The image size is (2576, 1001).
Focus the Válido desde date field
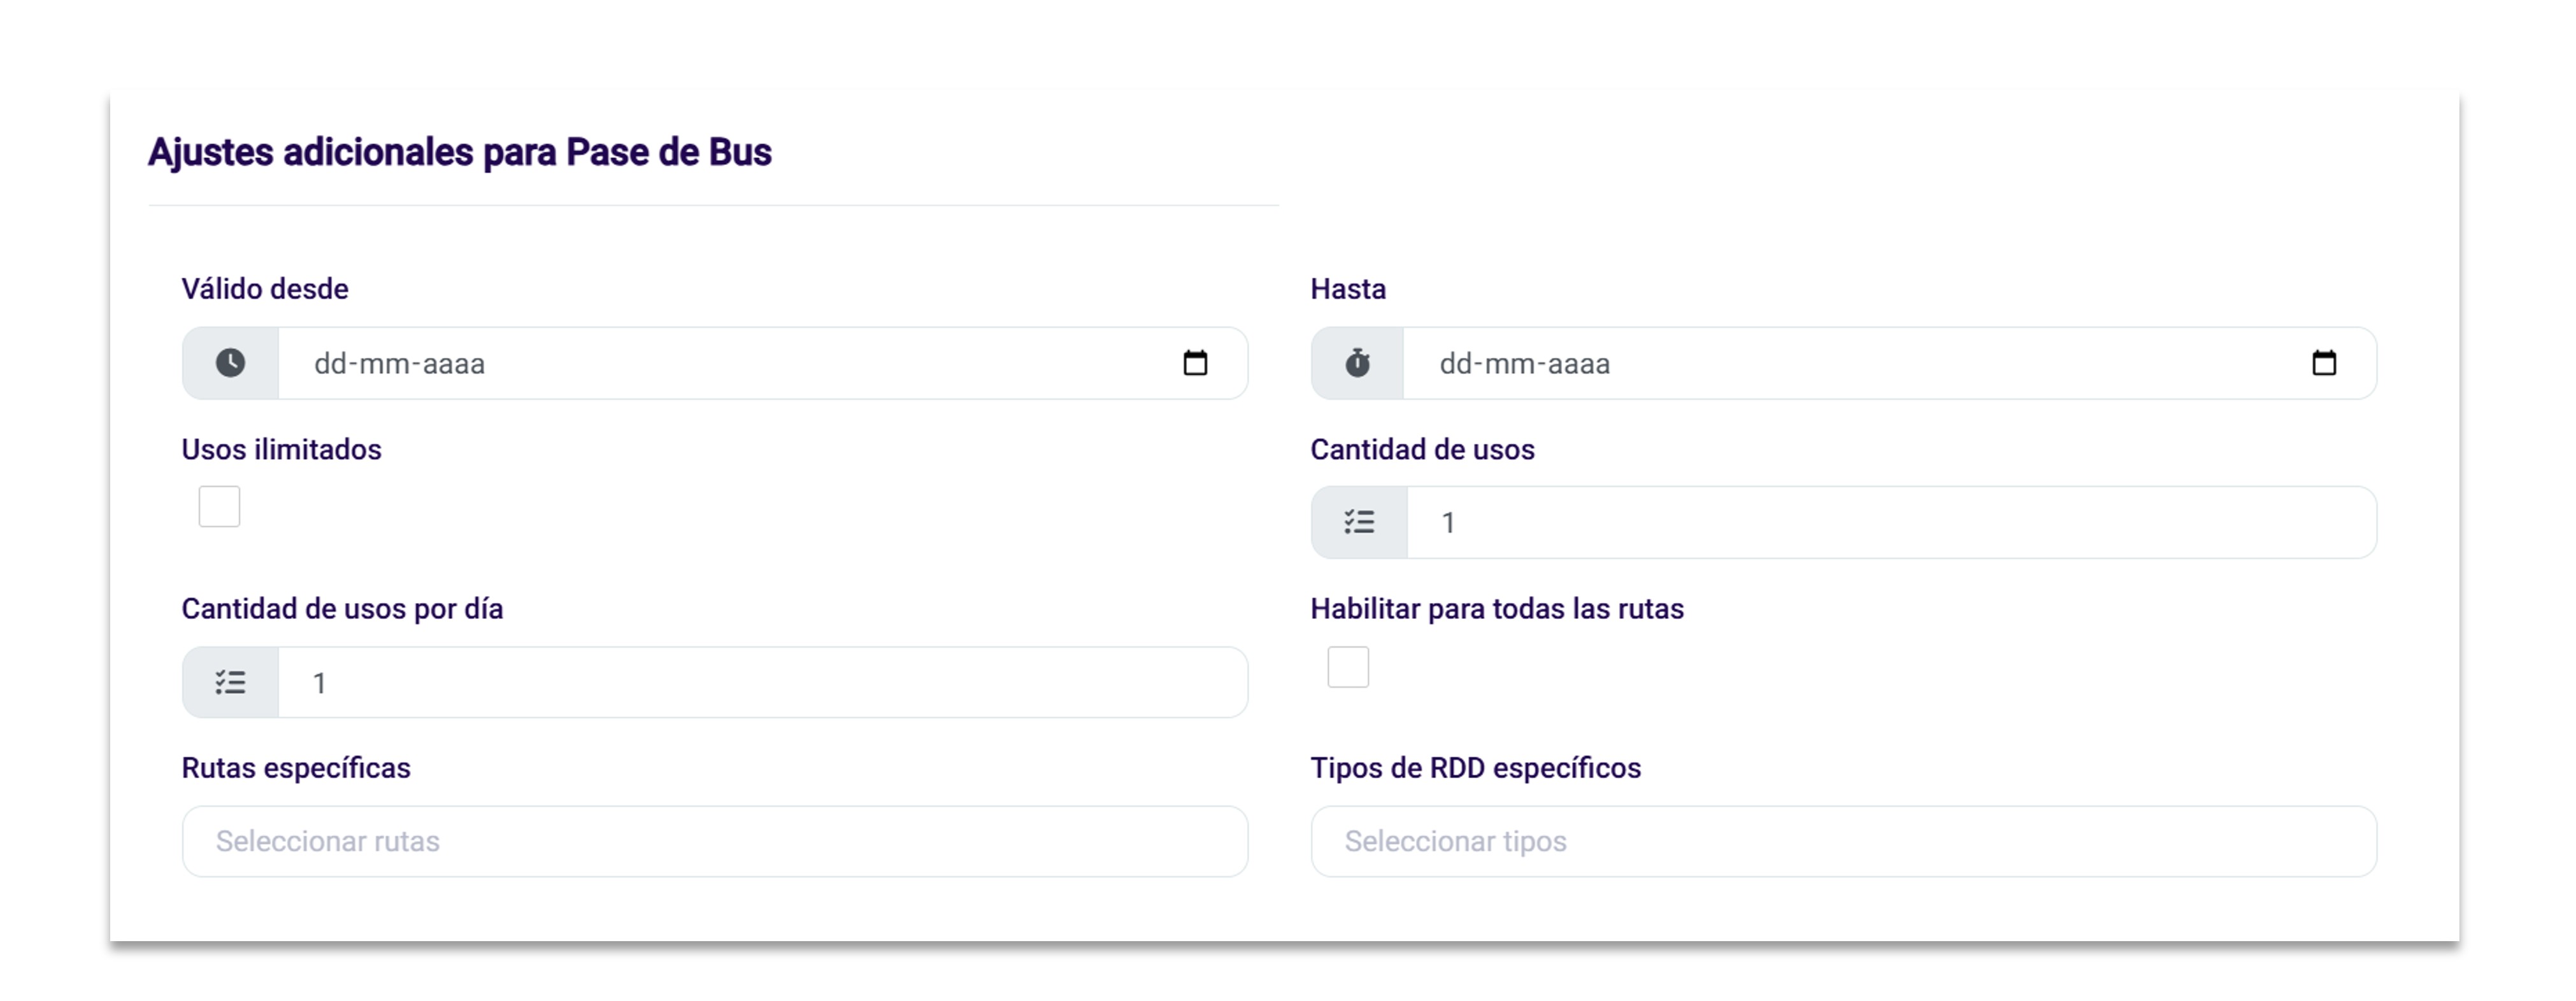coord(762,363)
